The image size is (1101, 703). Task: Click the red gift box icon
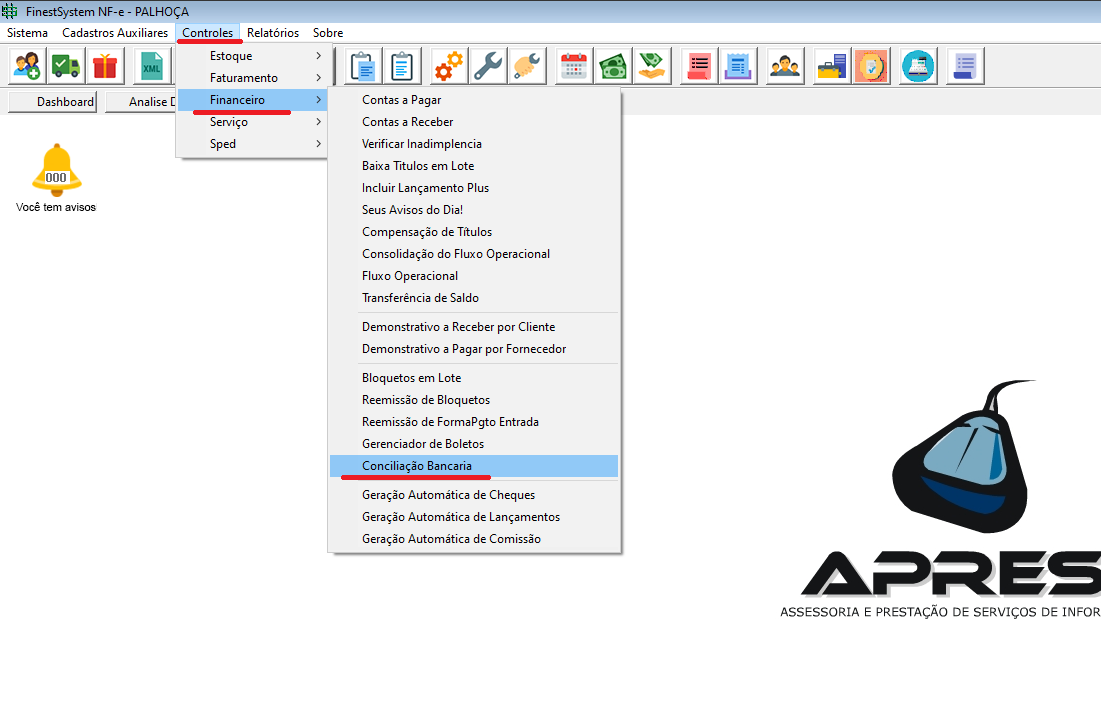(x=105, y=67)
